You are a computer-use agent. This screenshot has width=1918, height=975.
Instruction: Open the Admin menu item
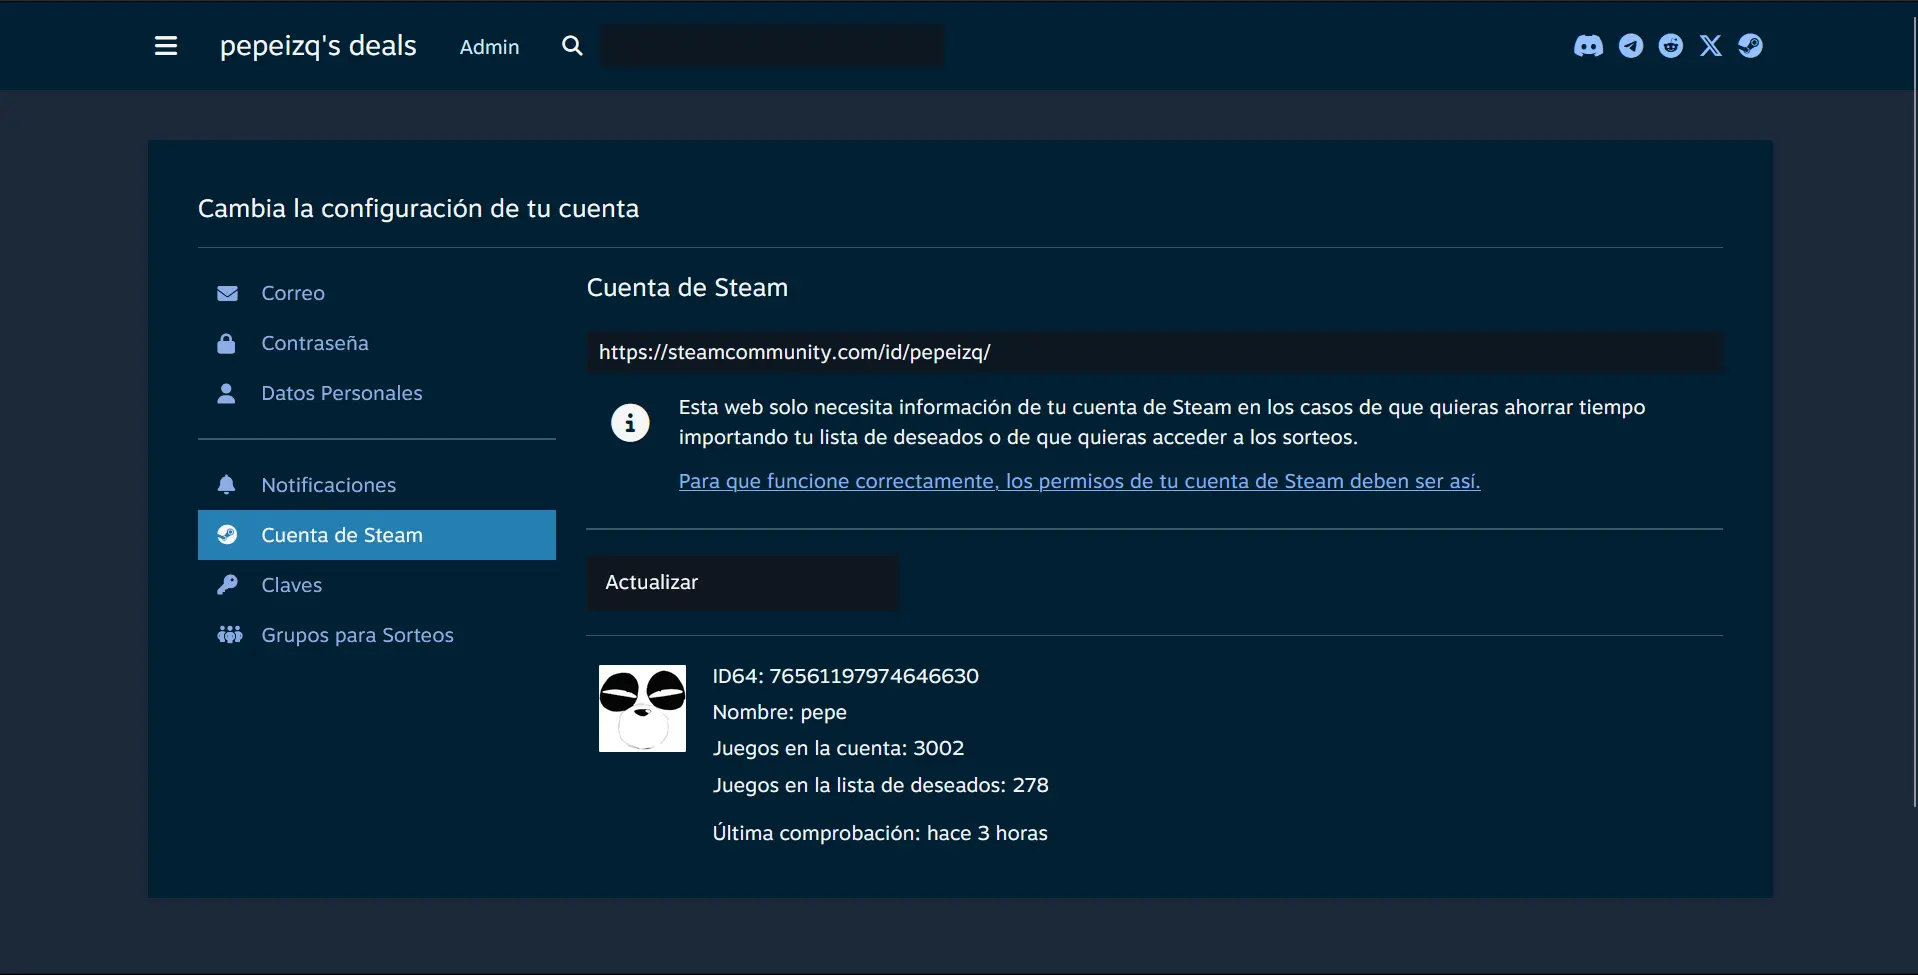coord(489,47)
